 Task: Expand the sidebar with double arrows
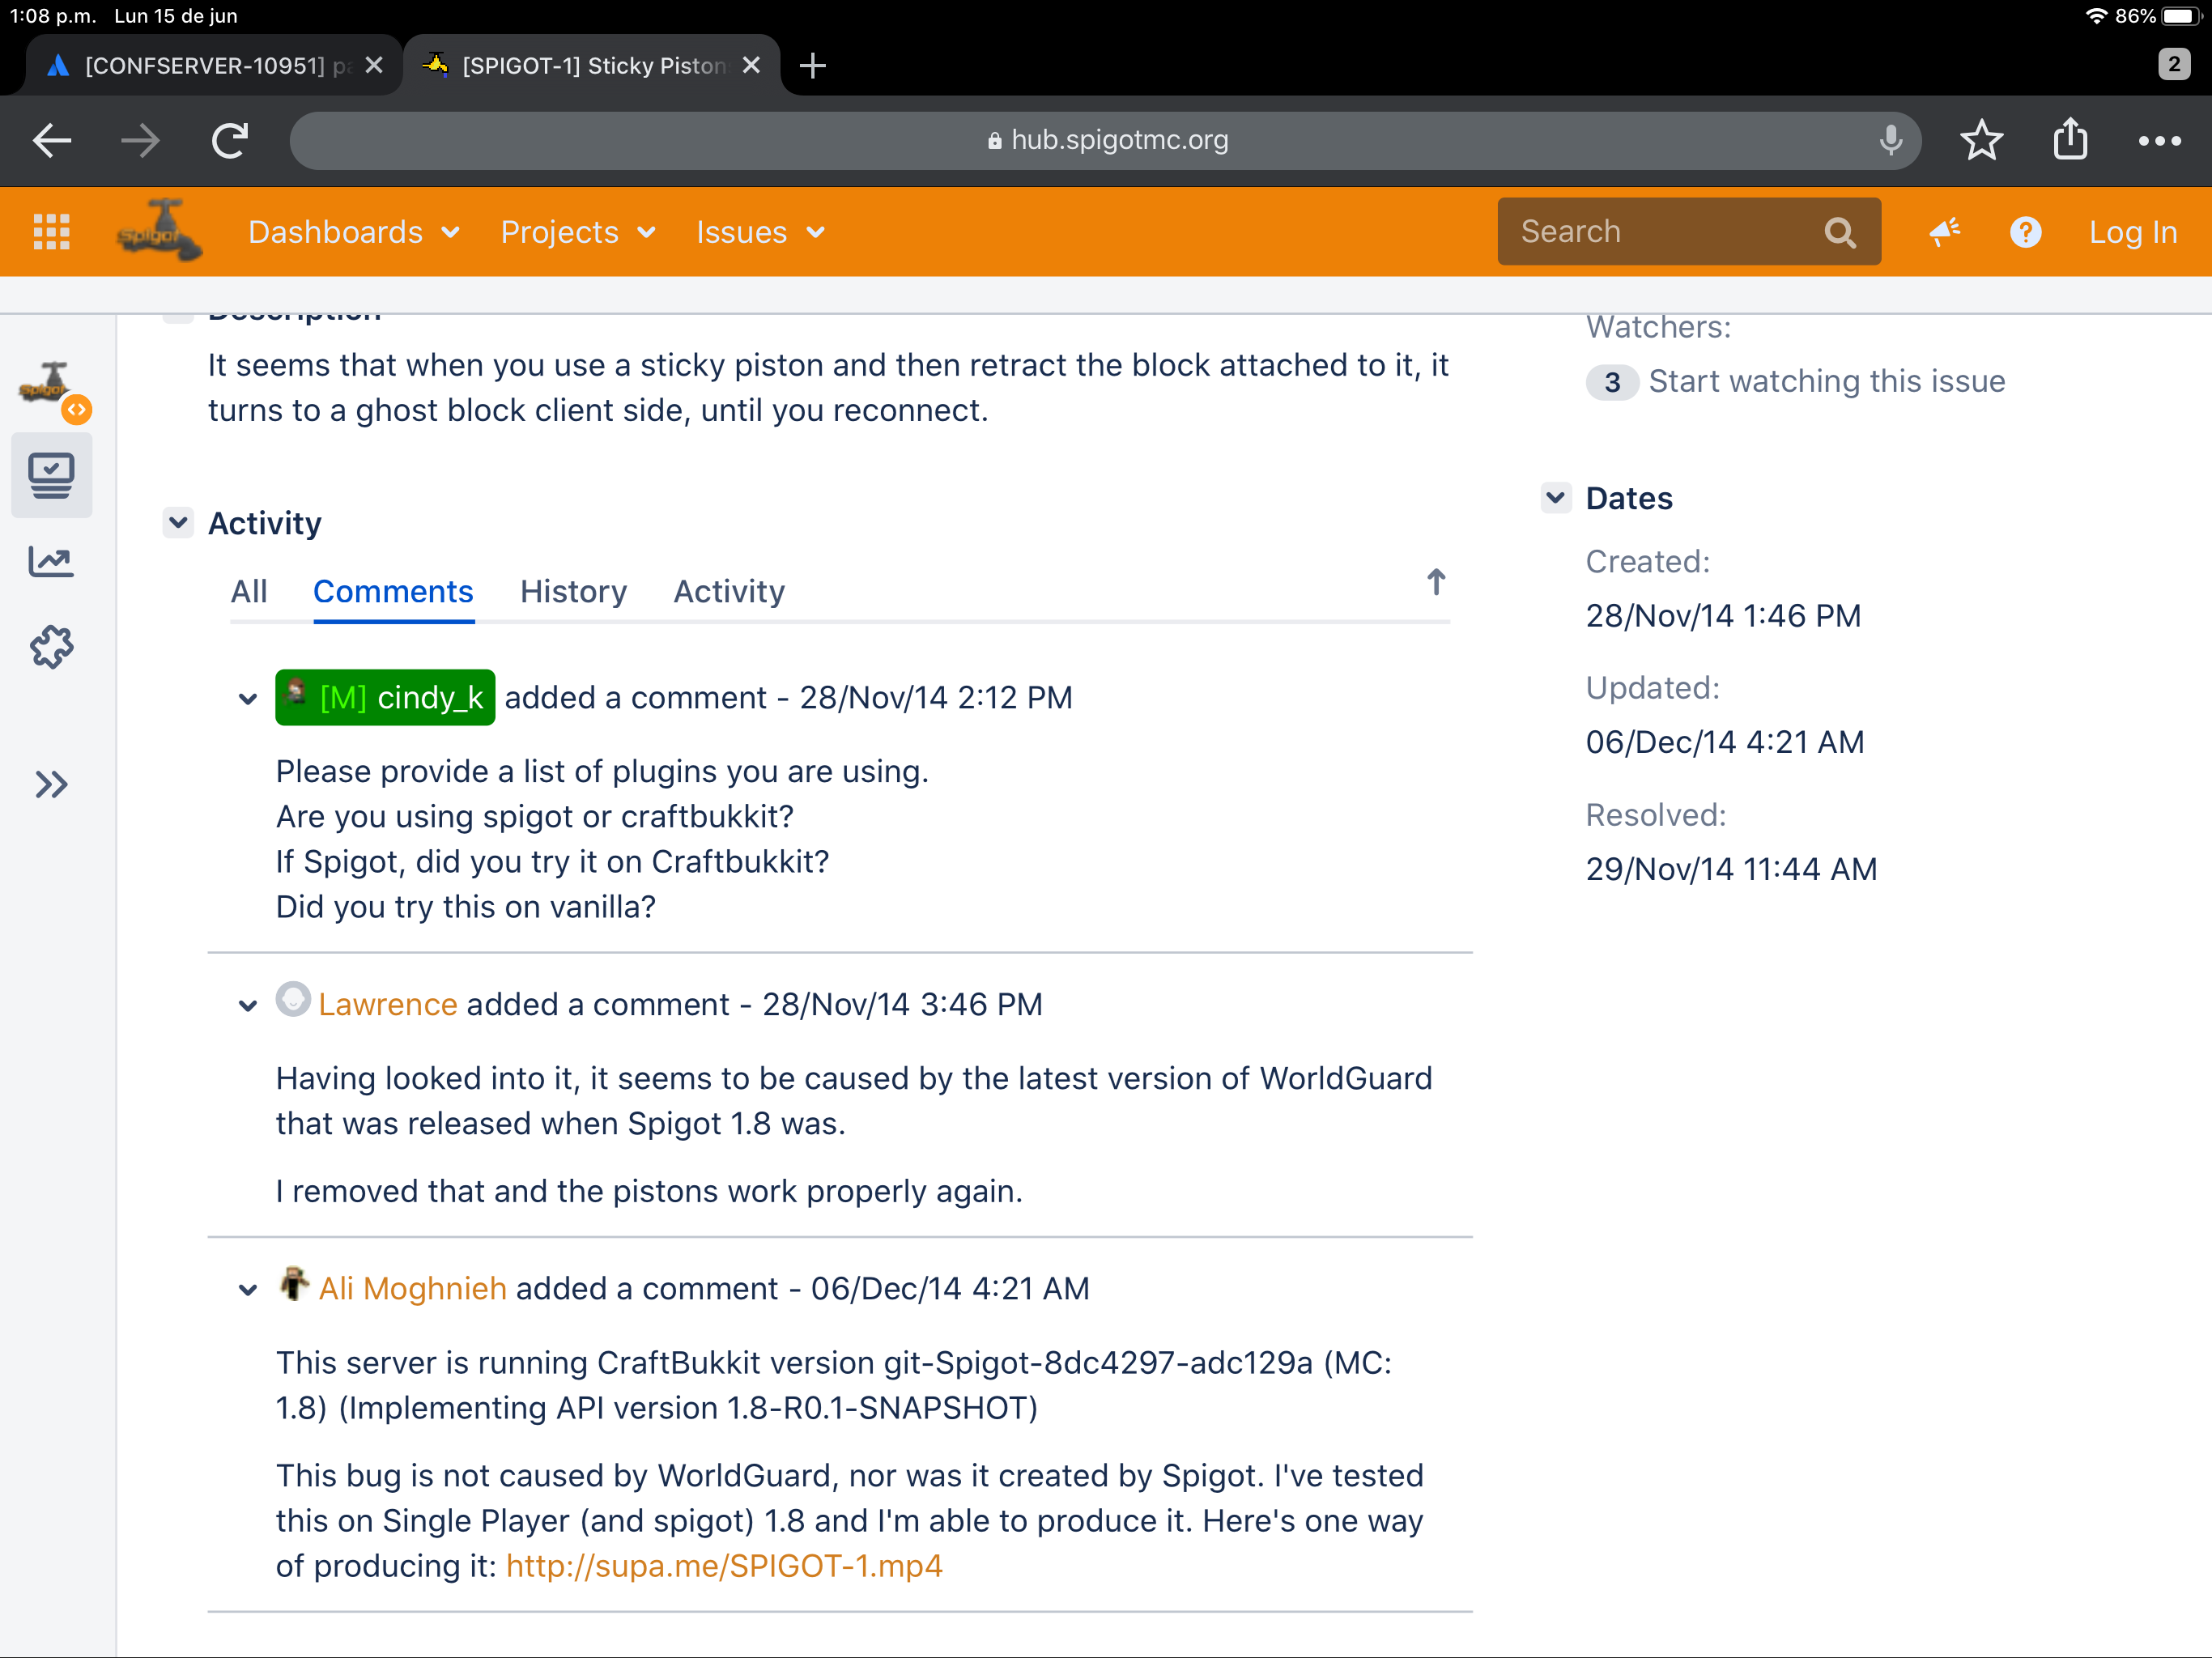(51, 784)
